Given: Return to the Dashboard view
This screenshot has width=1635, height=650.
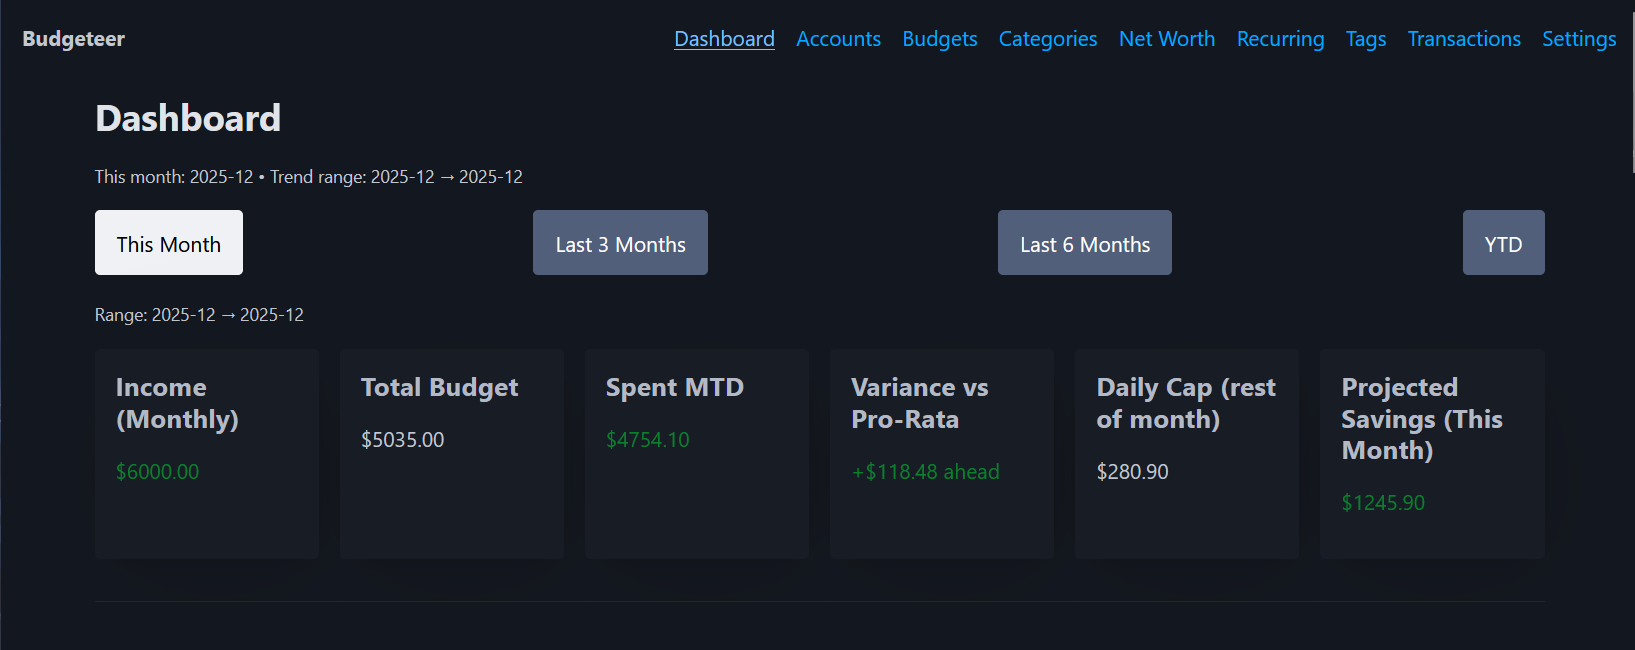Looking at the screenshot, I should [x=724, y=39].
